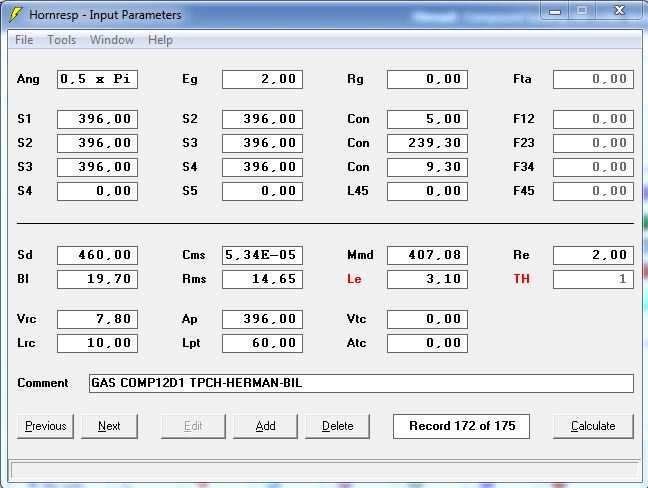Click the Sd field showing 460,00
This screenshot has height=488, width=648.
click(98, 255)
